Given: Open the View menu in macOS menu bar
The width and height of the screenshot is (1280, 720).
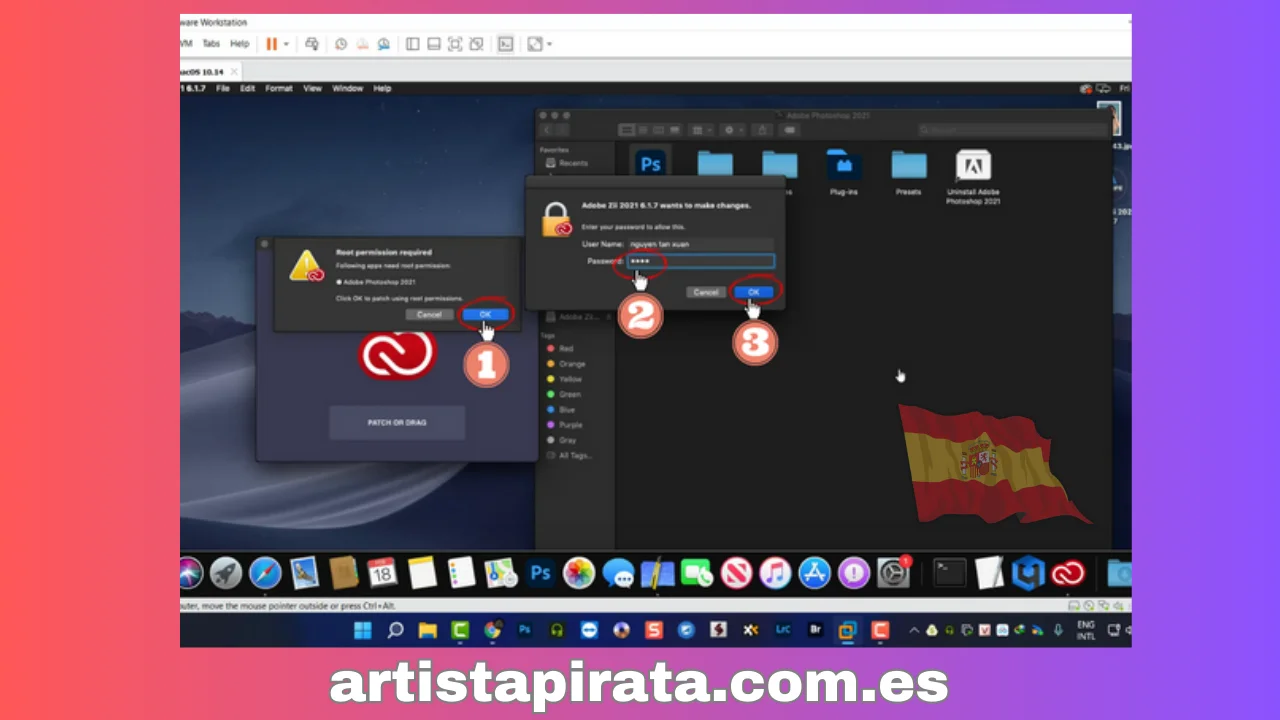Looking at the screenshot, I should 313,89.
